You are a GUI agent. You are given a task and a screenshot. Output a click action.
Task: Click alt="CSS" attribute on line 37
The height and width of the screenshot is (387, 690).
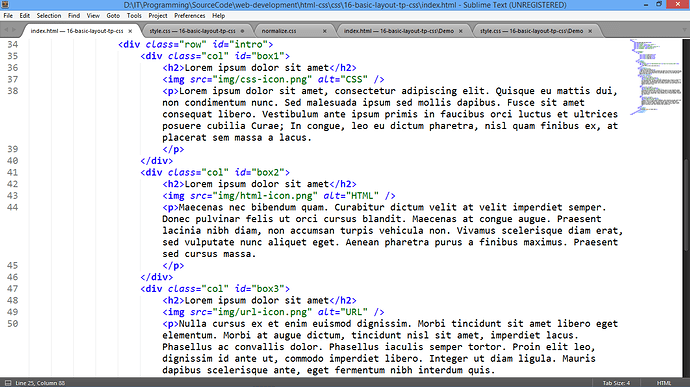pos(343,79)
